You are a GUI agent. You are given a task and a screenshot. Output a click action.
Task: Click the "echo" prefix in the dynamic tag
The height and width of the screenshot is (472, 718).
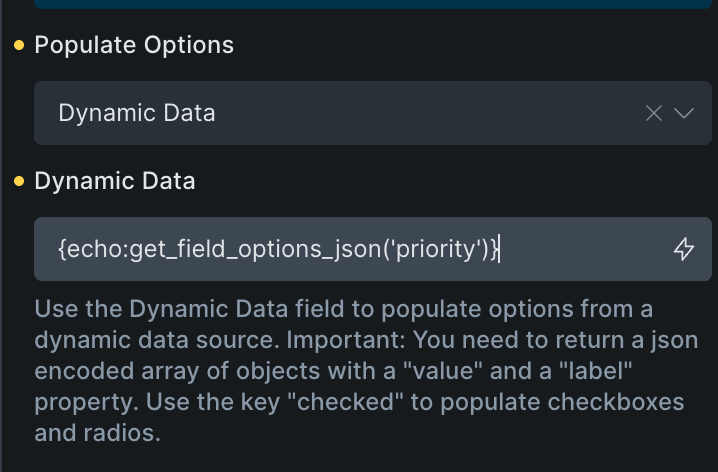point(90,249)
